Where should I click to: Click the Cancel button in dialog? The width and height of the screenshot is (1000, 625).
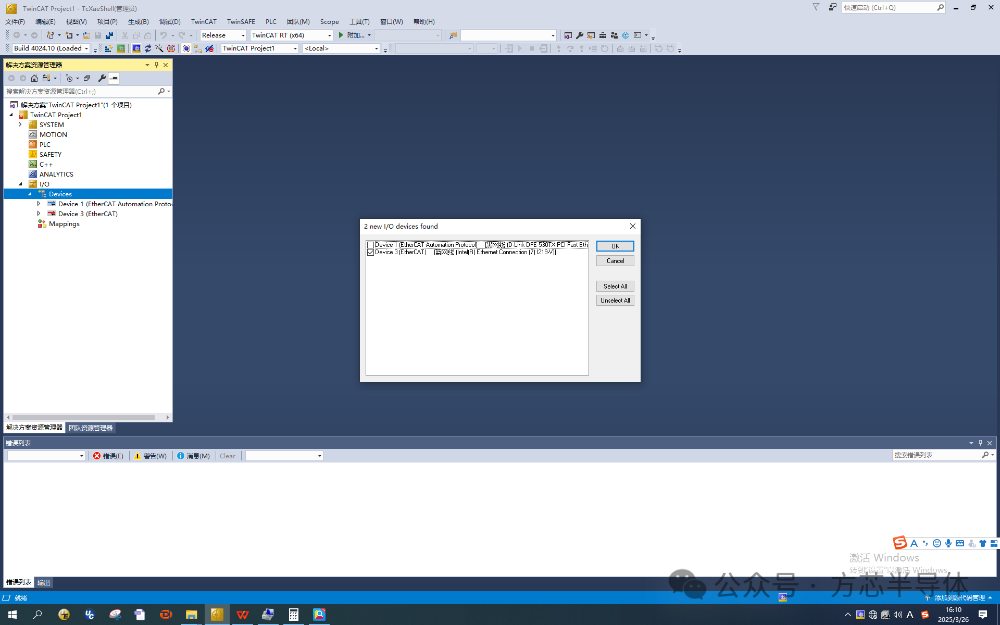pos(615,261)
